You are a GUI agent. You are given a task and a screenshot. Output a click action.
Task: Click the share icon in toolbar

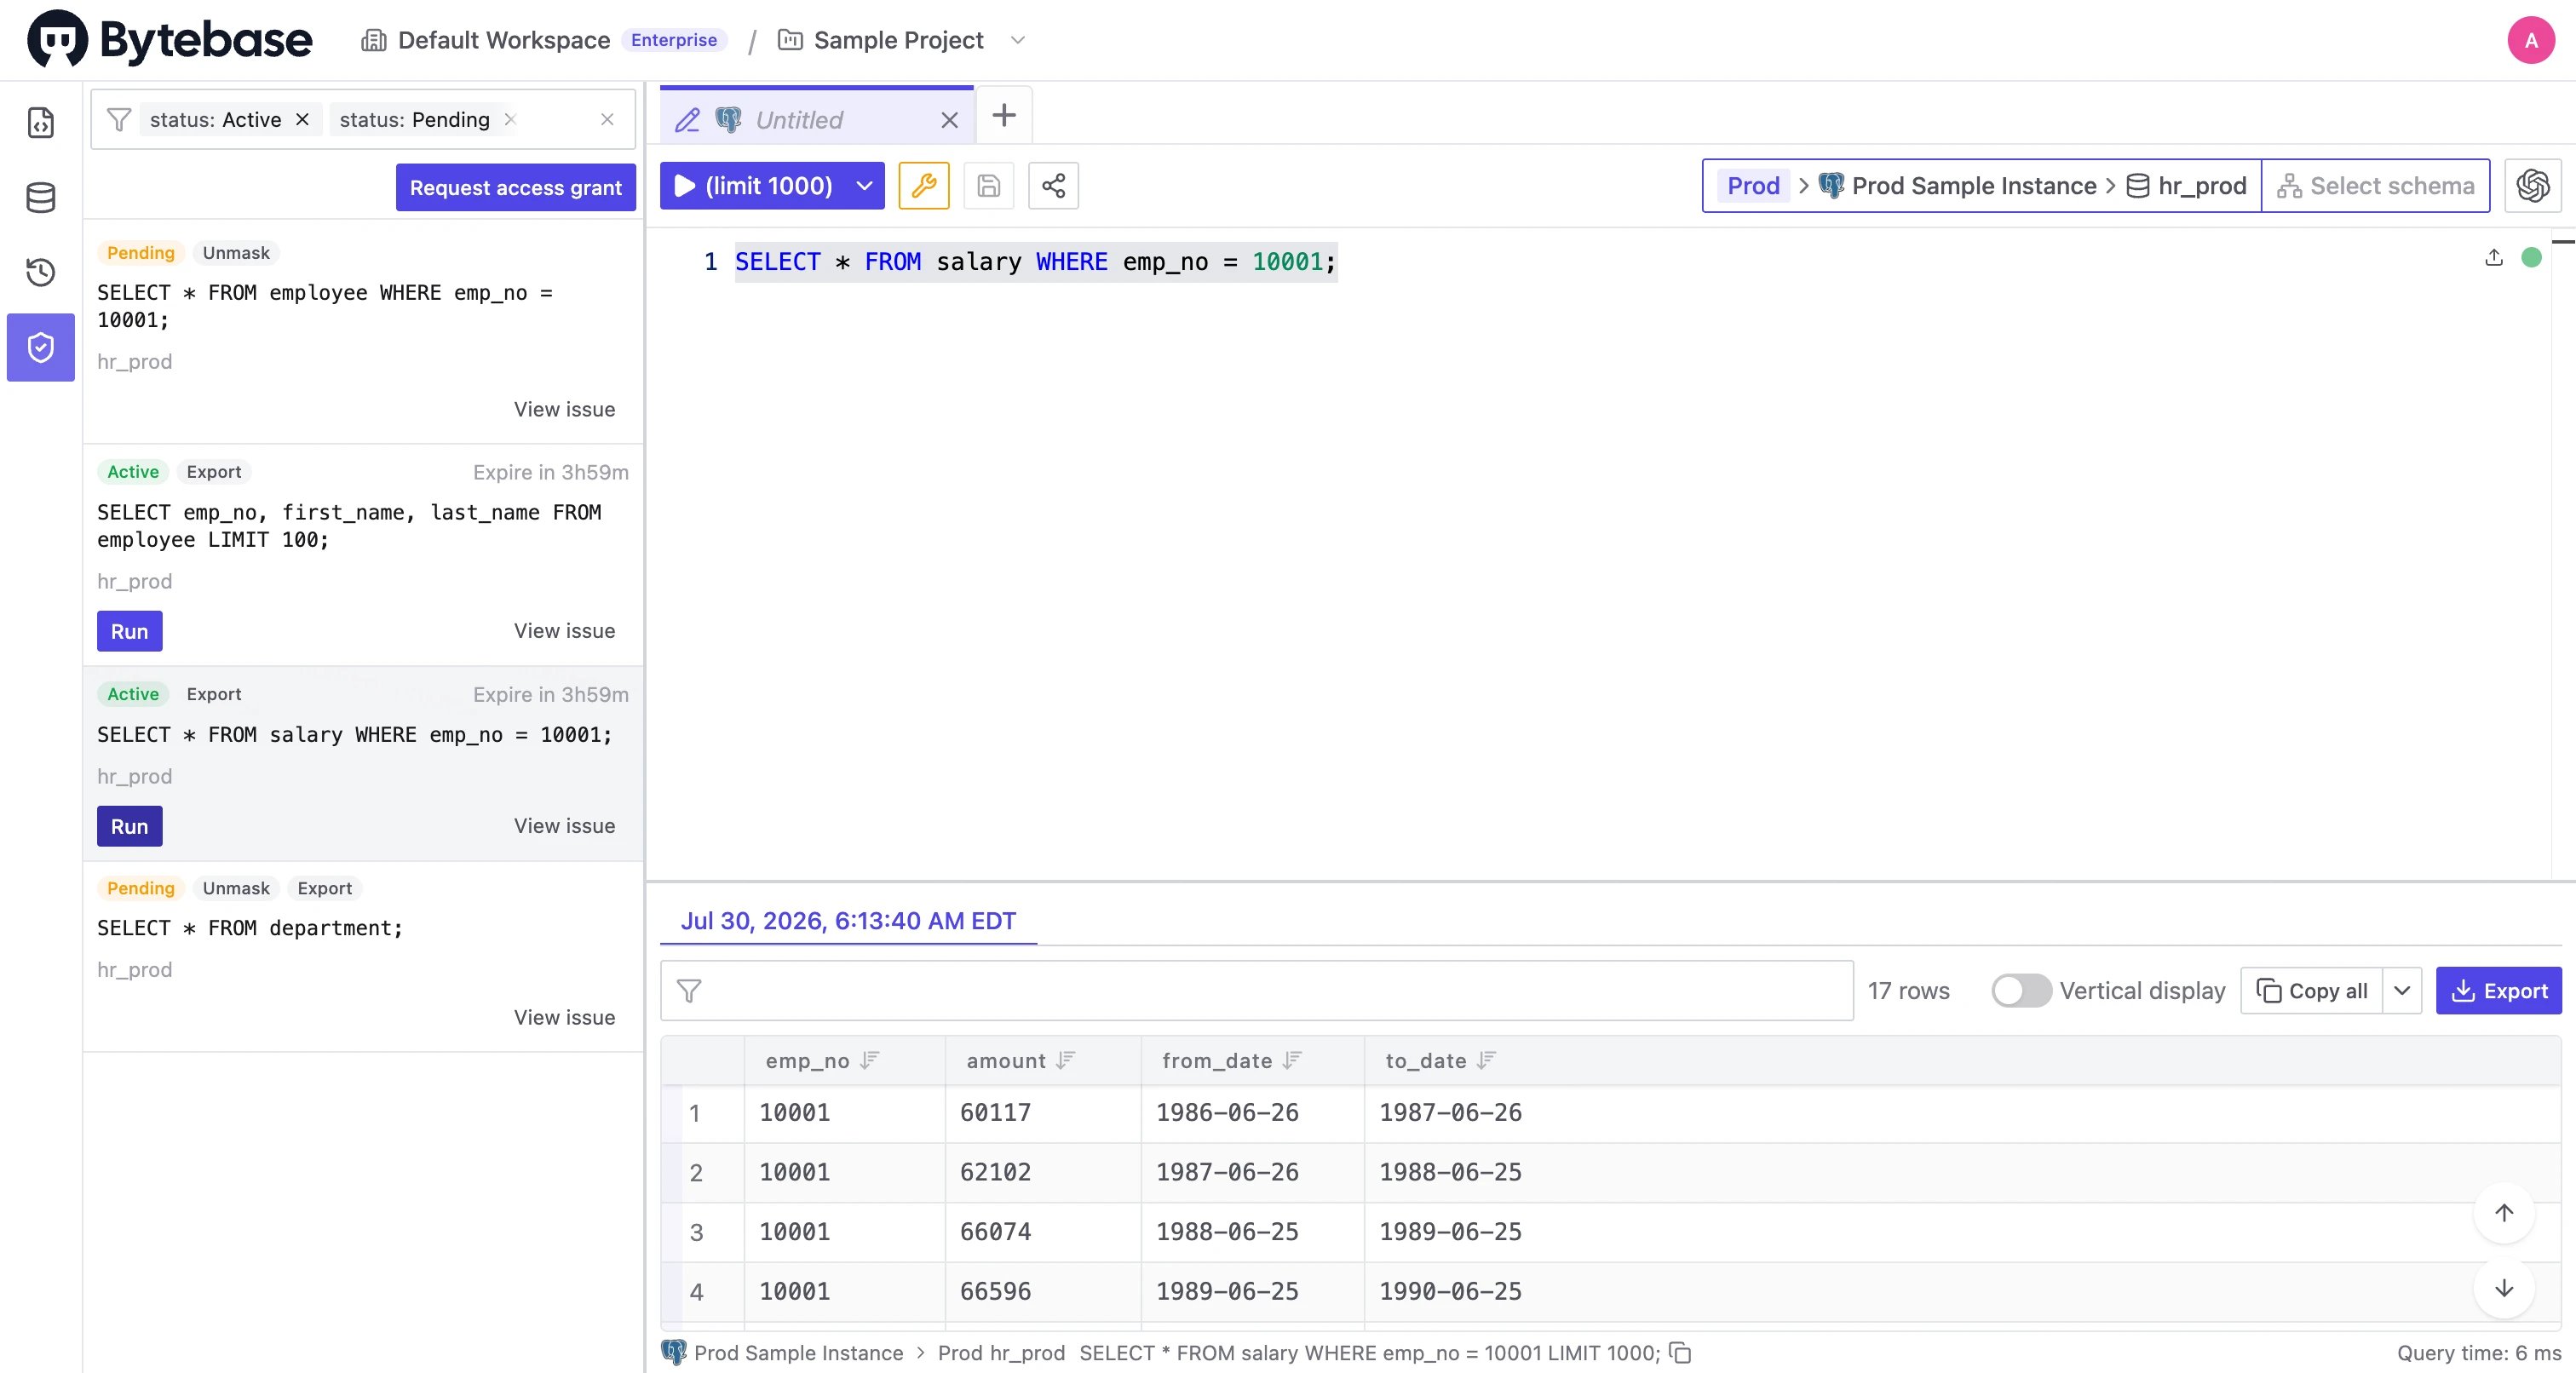pos(1053,186)
